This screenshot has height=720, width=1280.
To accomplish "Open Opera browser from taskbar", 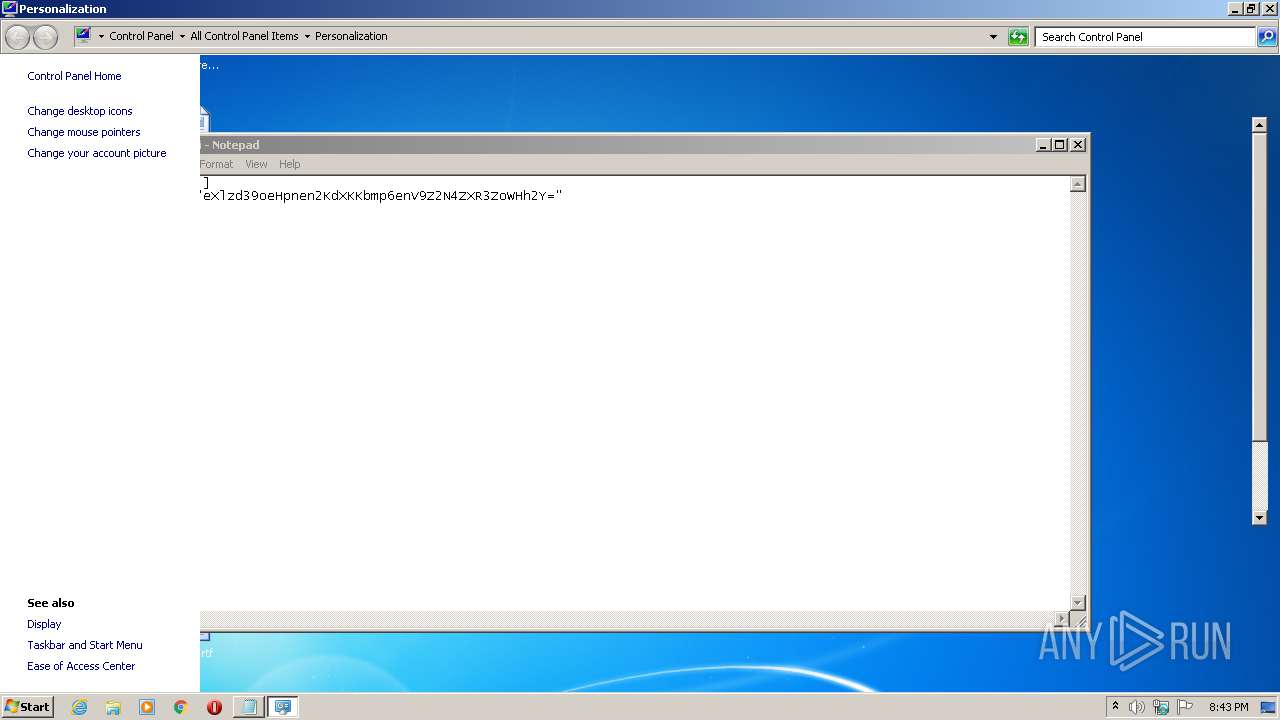I will pyautogui.click(x=214, y=707).
